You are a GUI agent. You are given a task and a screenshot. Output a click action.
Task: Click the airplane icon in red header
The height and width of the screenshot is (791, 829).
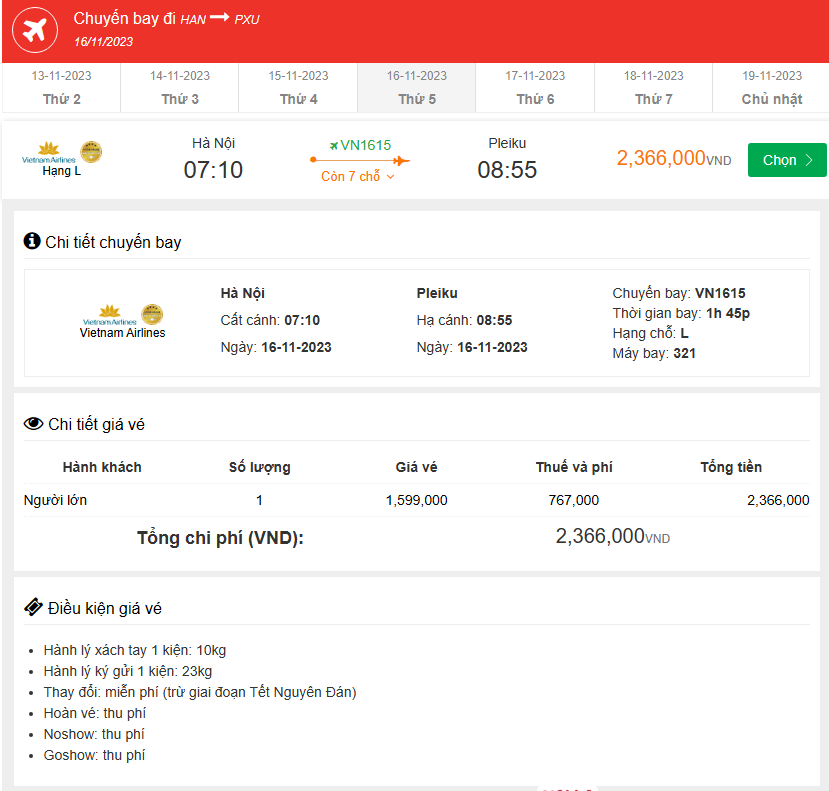pyautogui.click(x=35, y=31)
